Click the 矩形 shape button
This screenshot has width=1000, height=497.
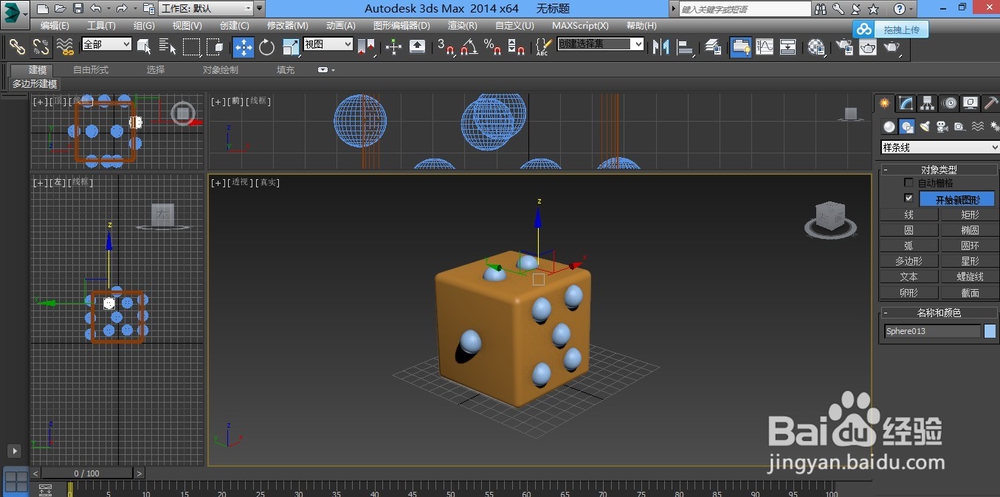point(969,214)
